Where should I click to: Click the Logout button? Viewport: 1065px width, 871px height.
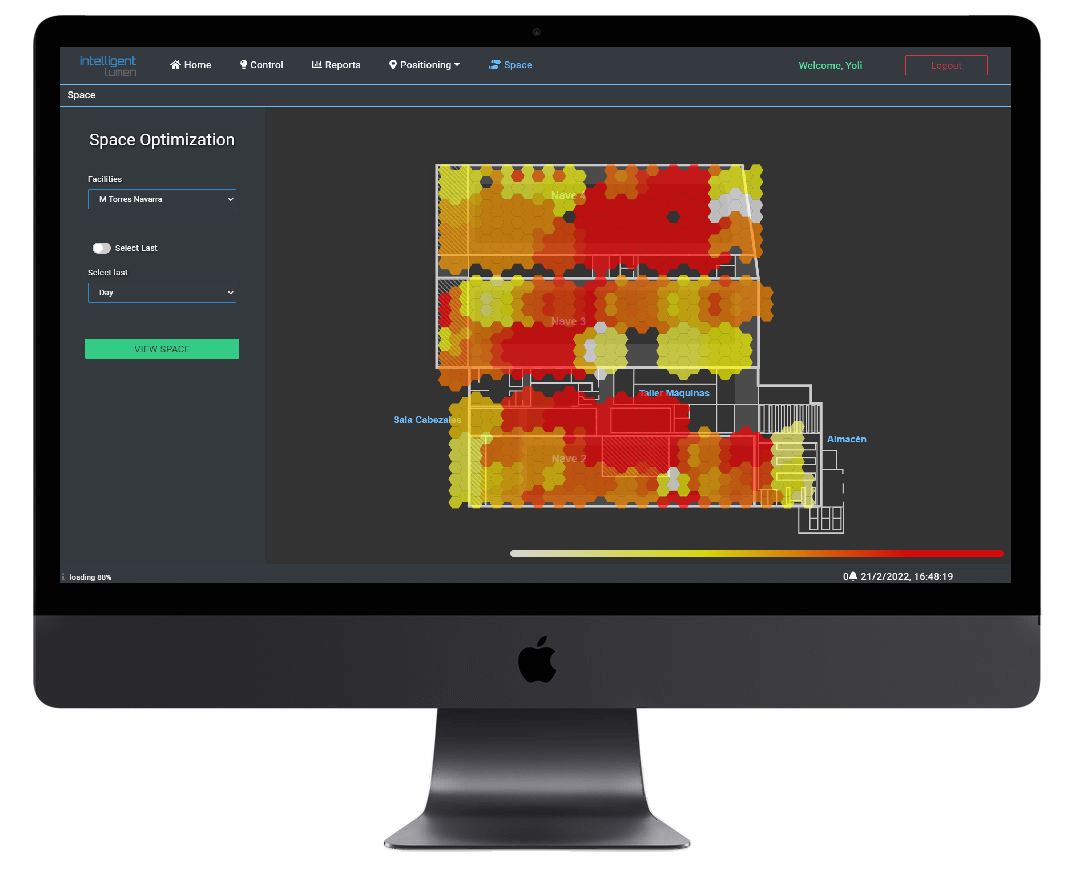(x=946, y=65)
